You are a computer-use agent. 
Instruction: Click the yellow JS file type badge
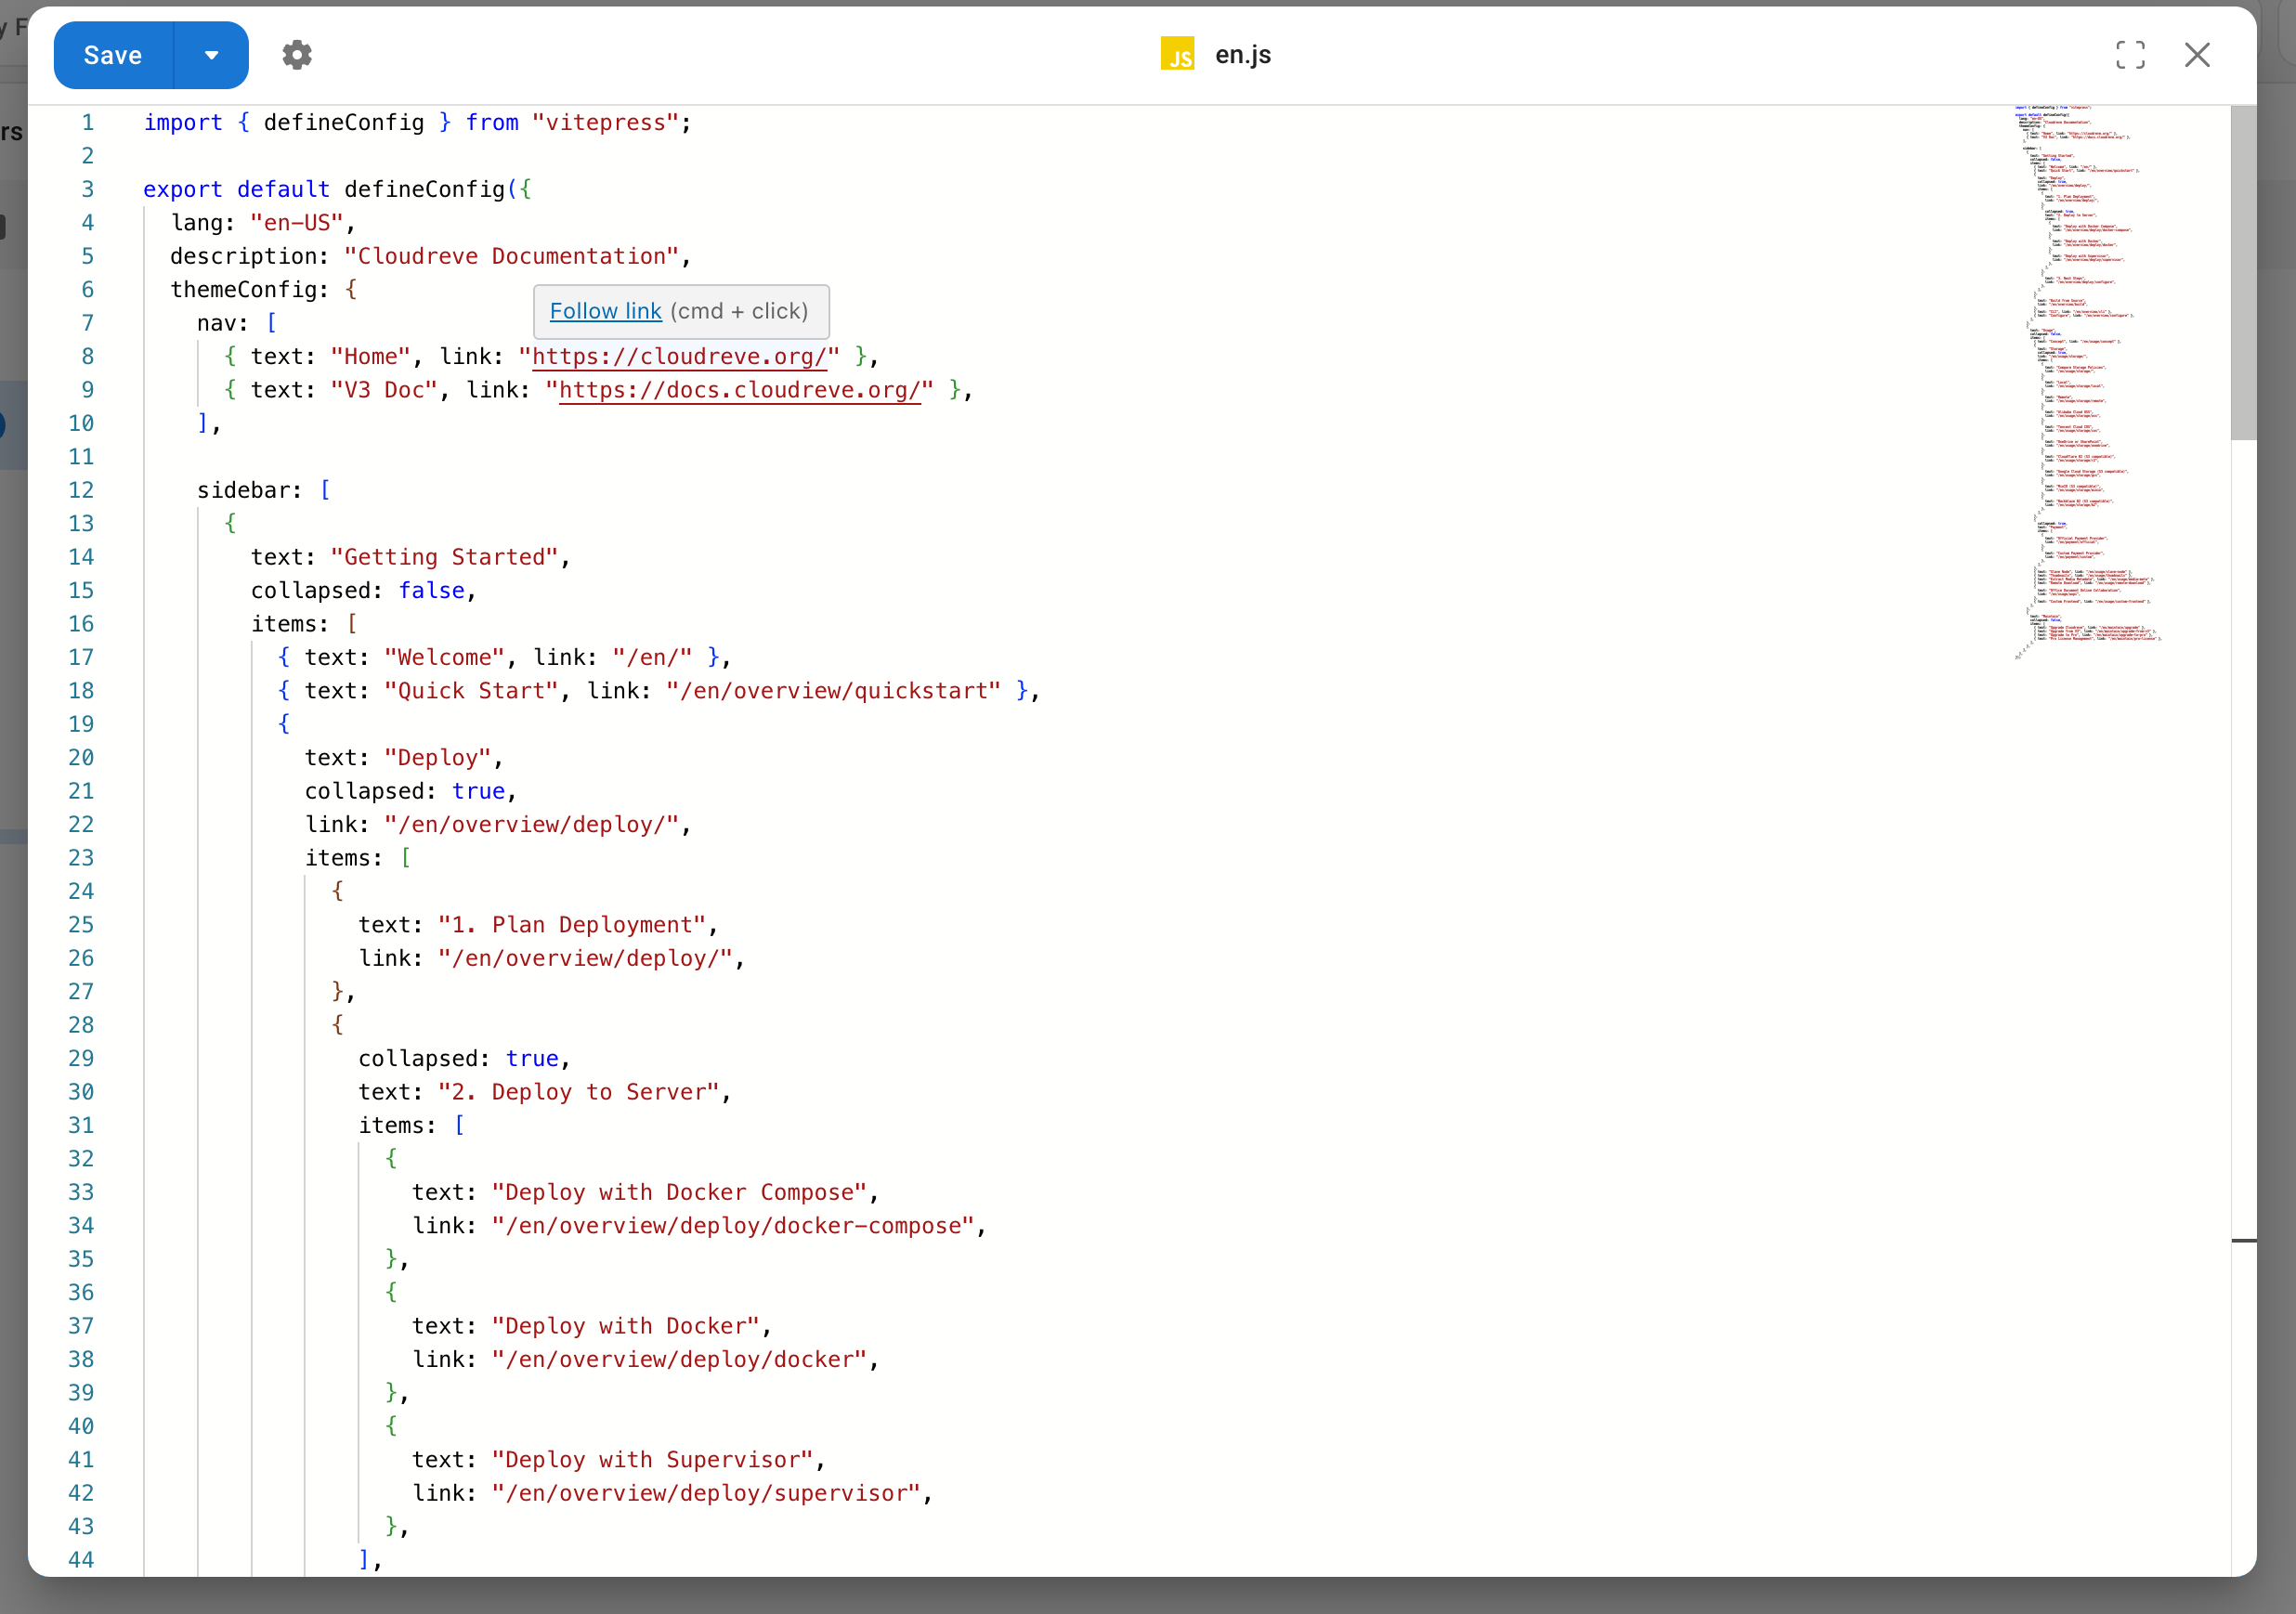[1177, 54]
